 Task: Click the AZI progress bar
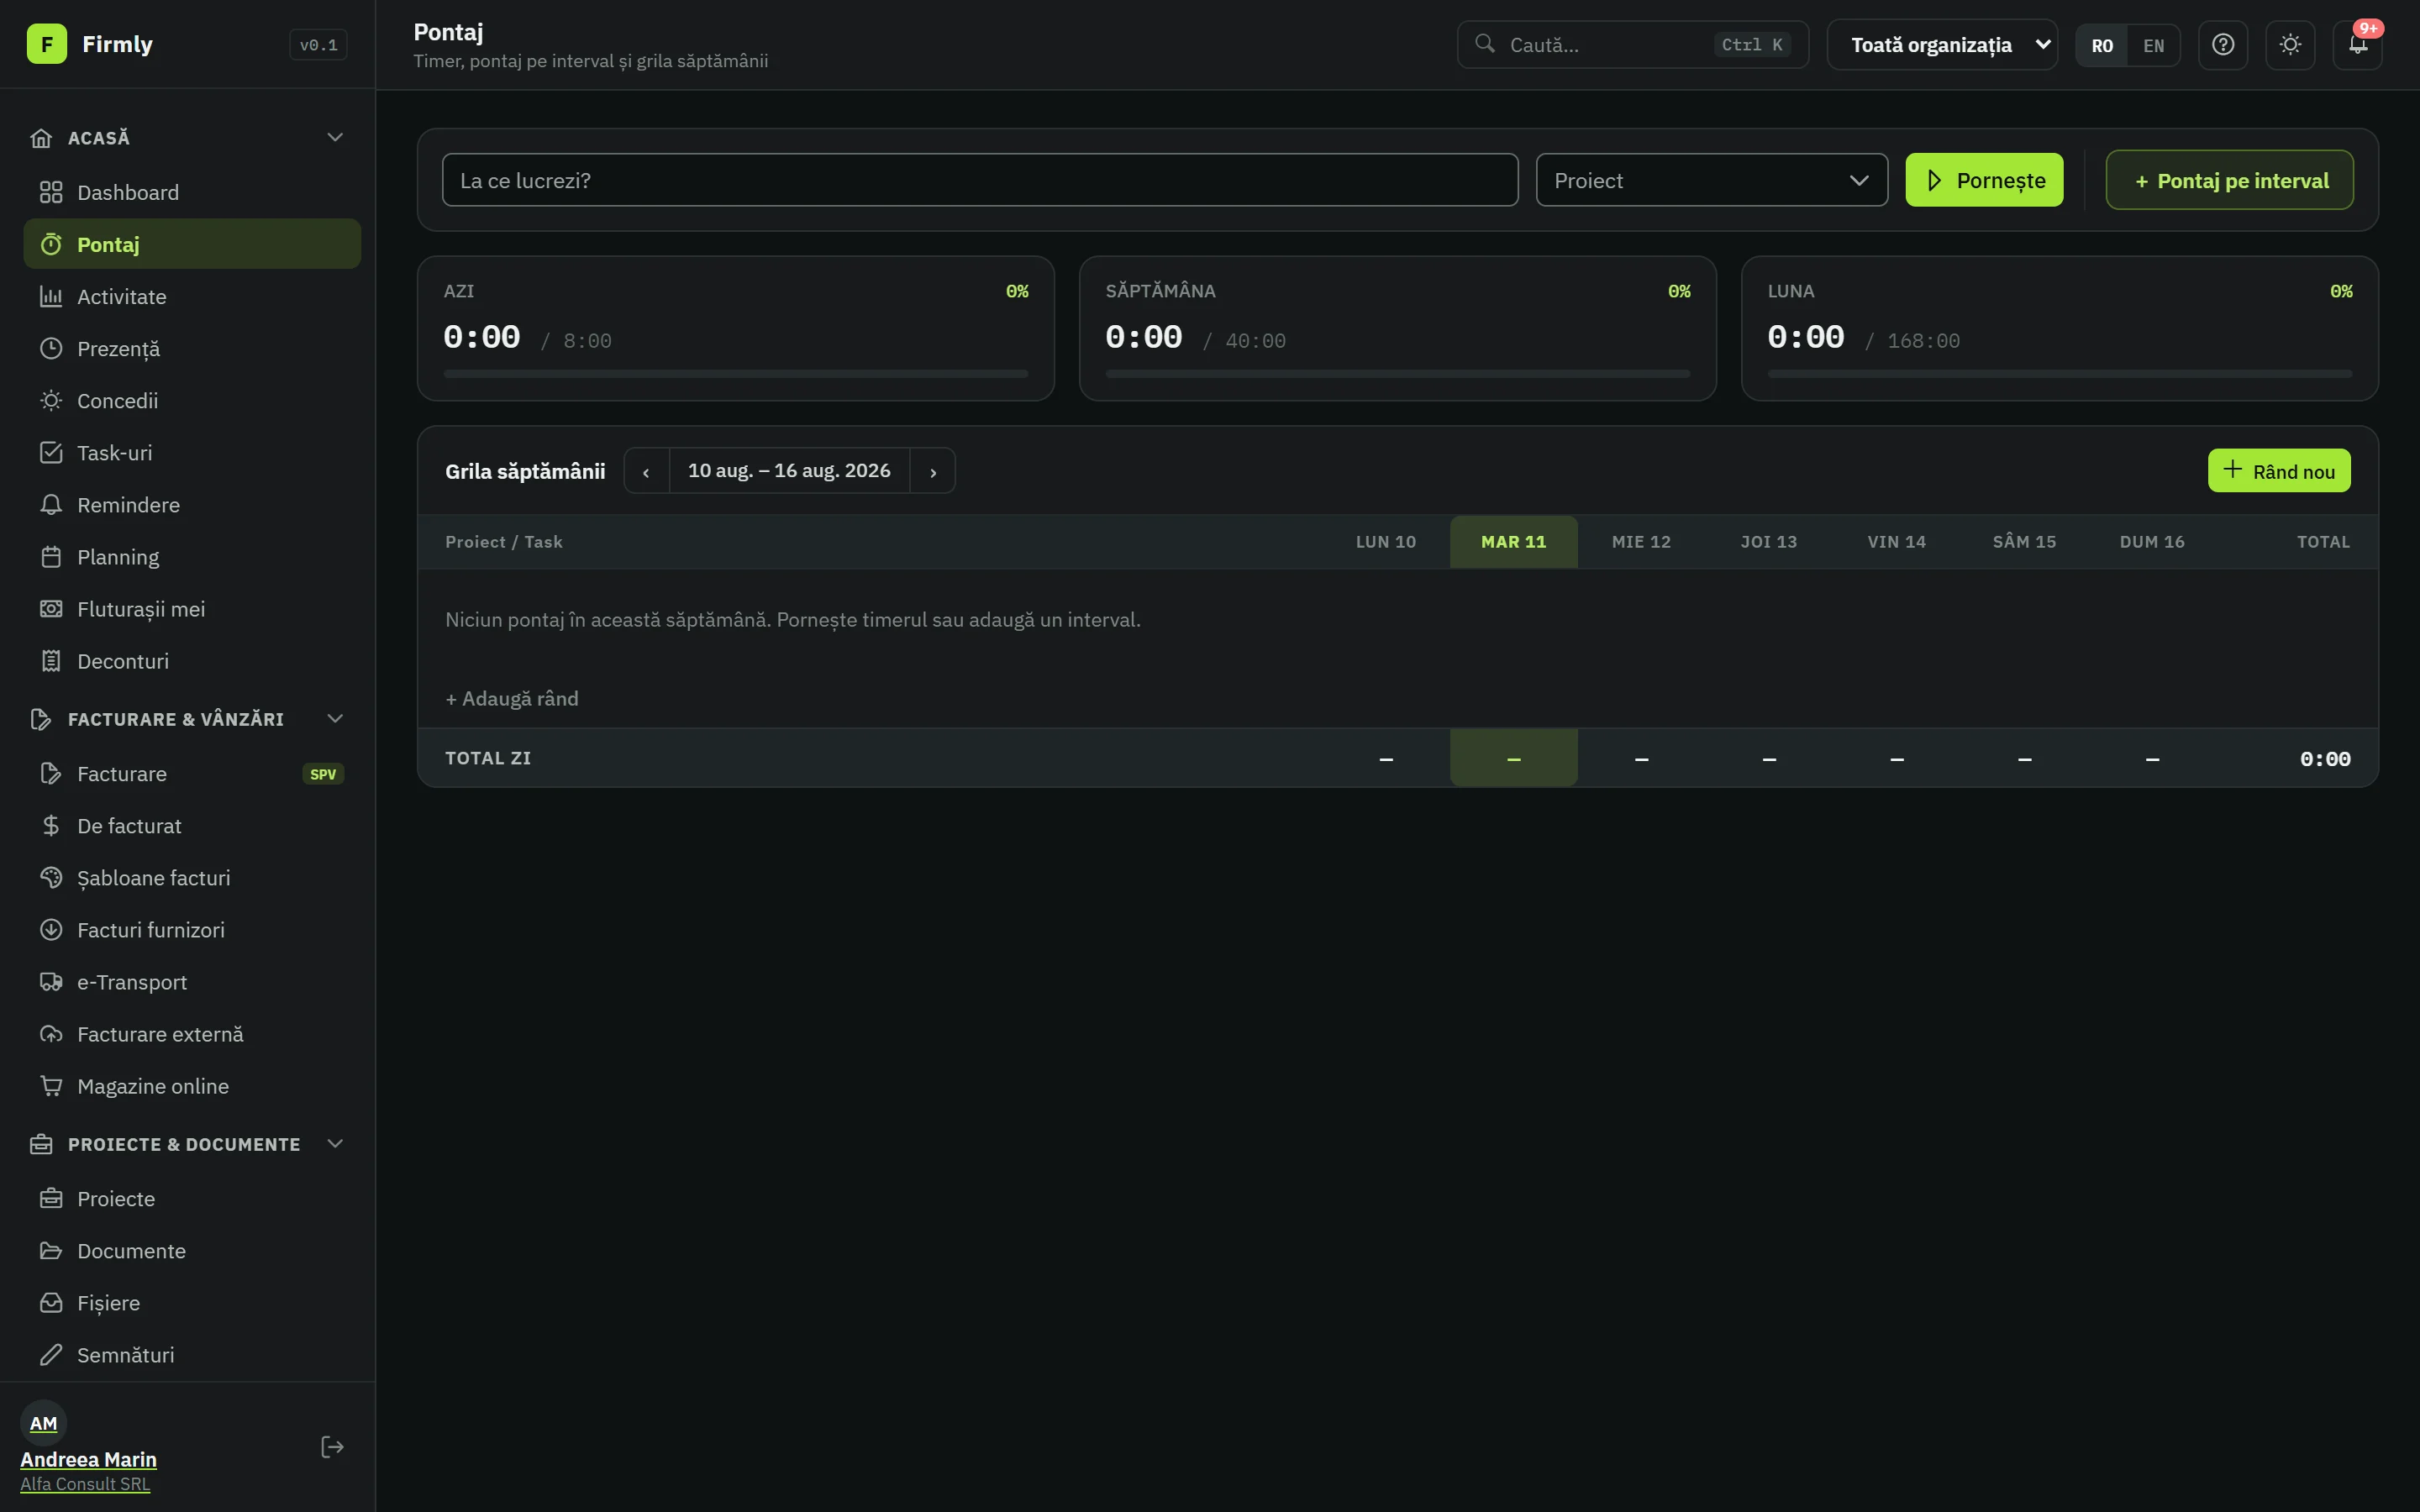(x=735, y=373)
